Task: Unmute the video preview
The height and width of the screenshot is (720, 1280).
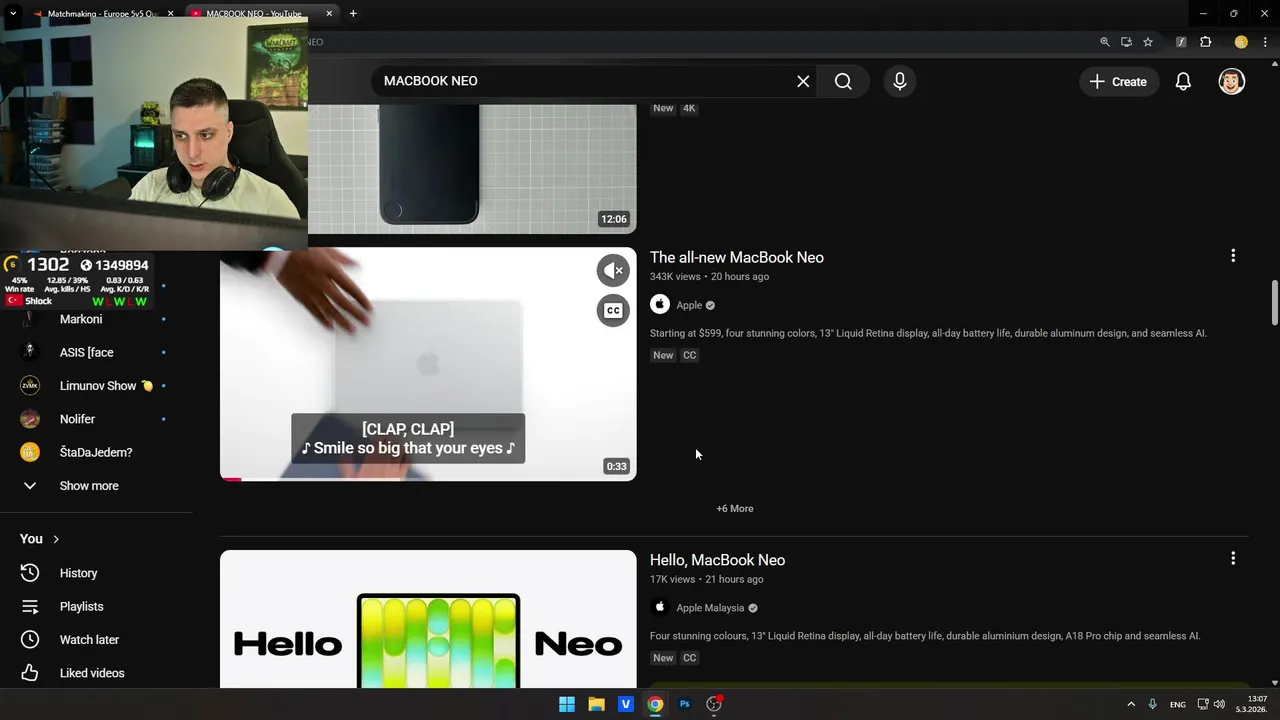Action: (x=613, y=270)
